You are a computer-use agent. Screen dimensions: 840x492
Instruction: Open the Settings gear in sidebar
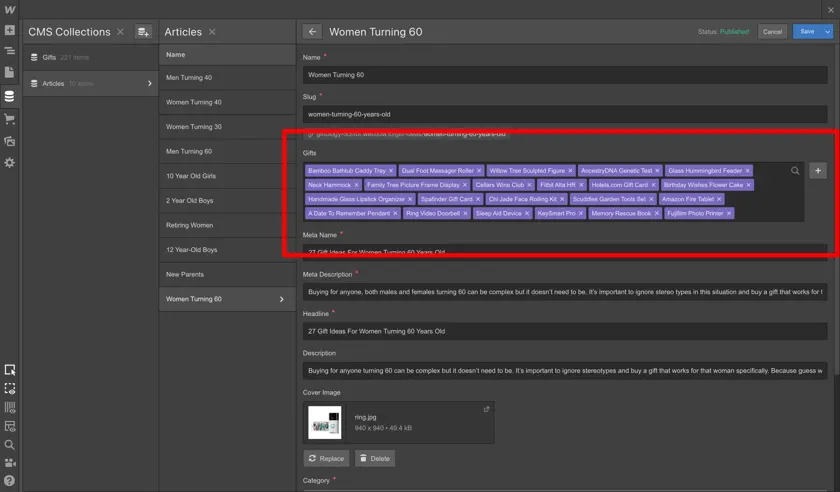tap(10, 162)
